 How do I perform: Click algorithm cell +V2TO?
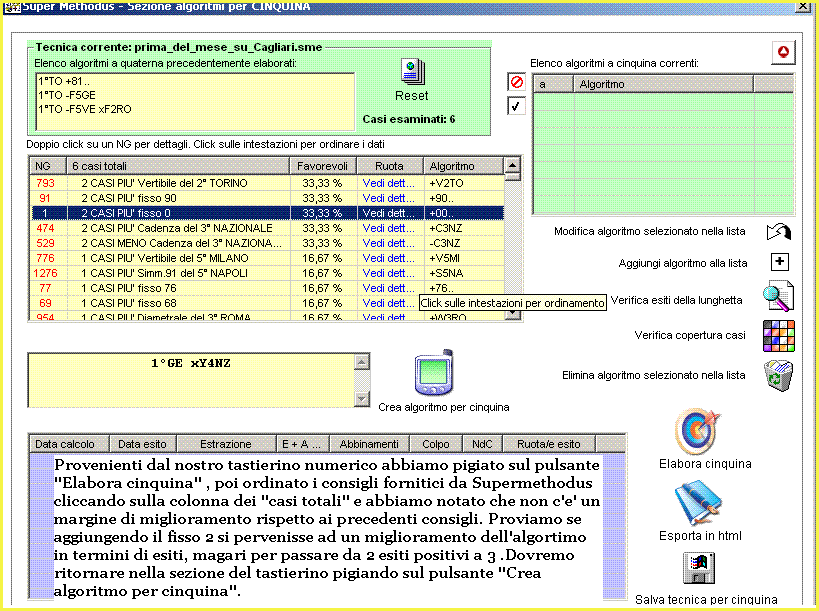pos(446,183)
